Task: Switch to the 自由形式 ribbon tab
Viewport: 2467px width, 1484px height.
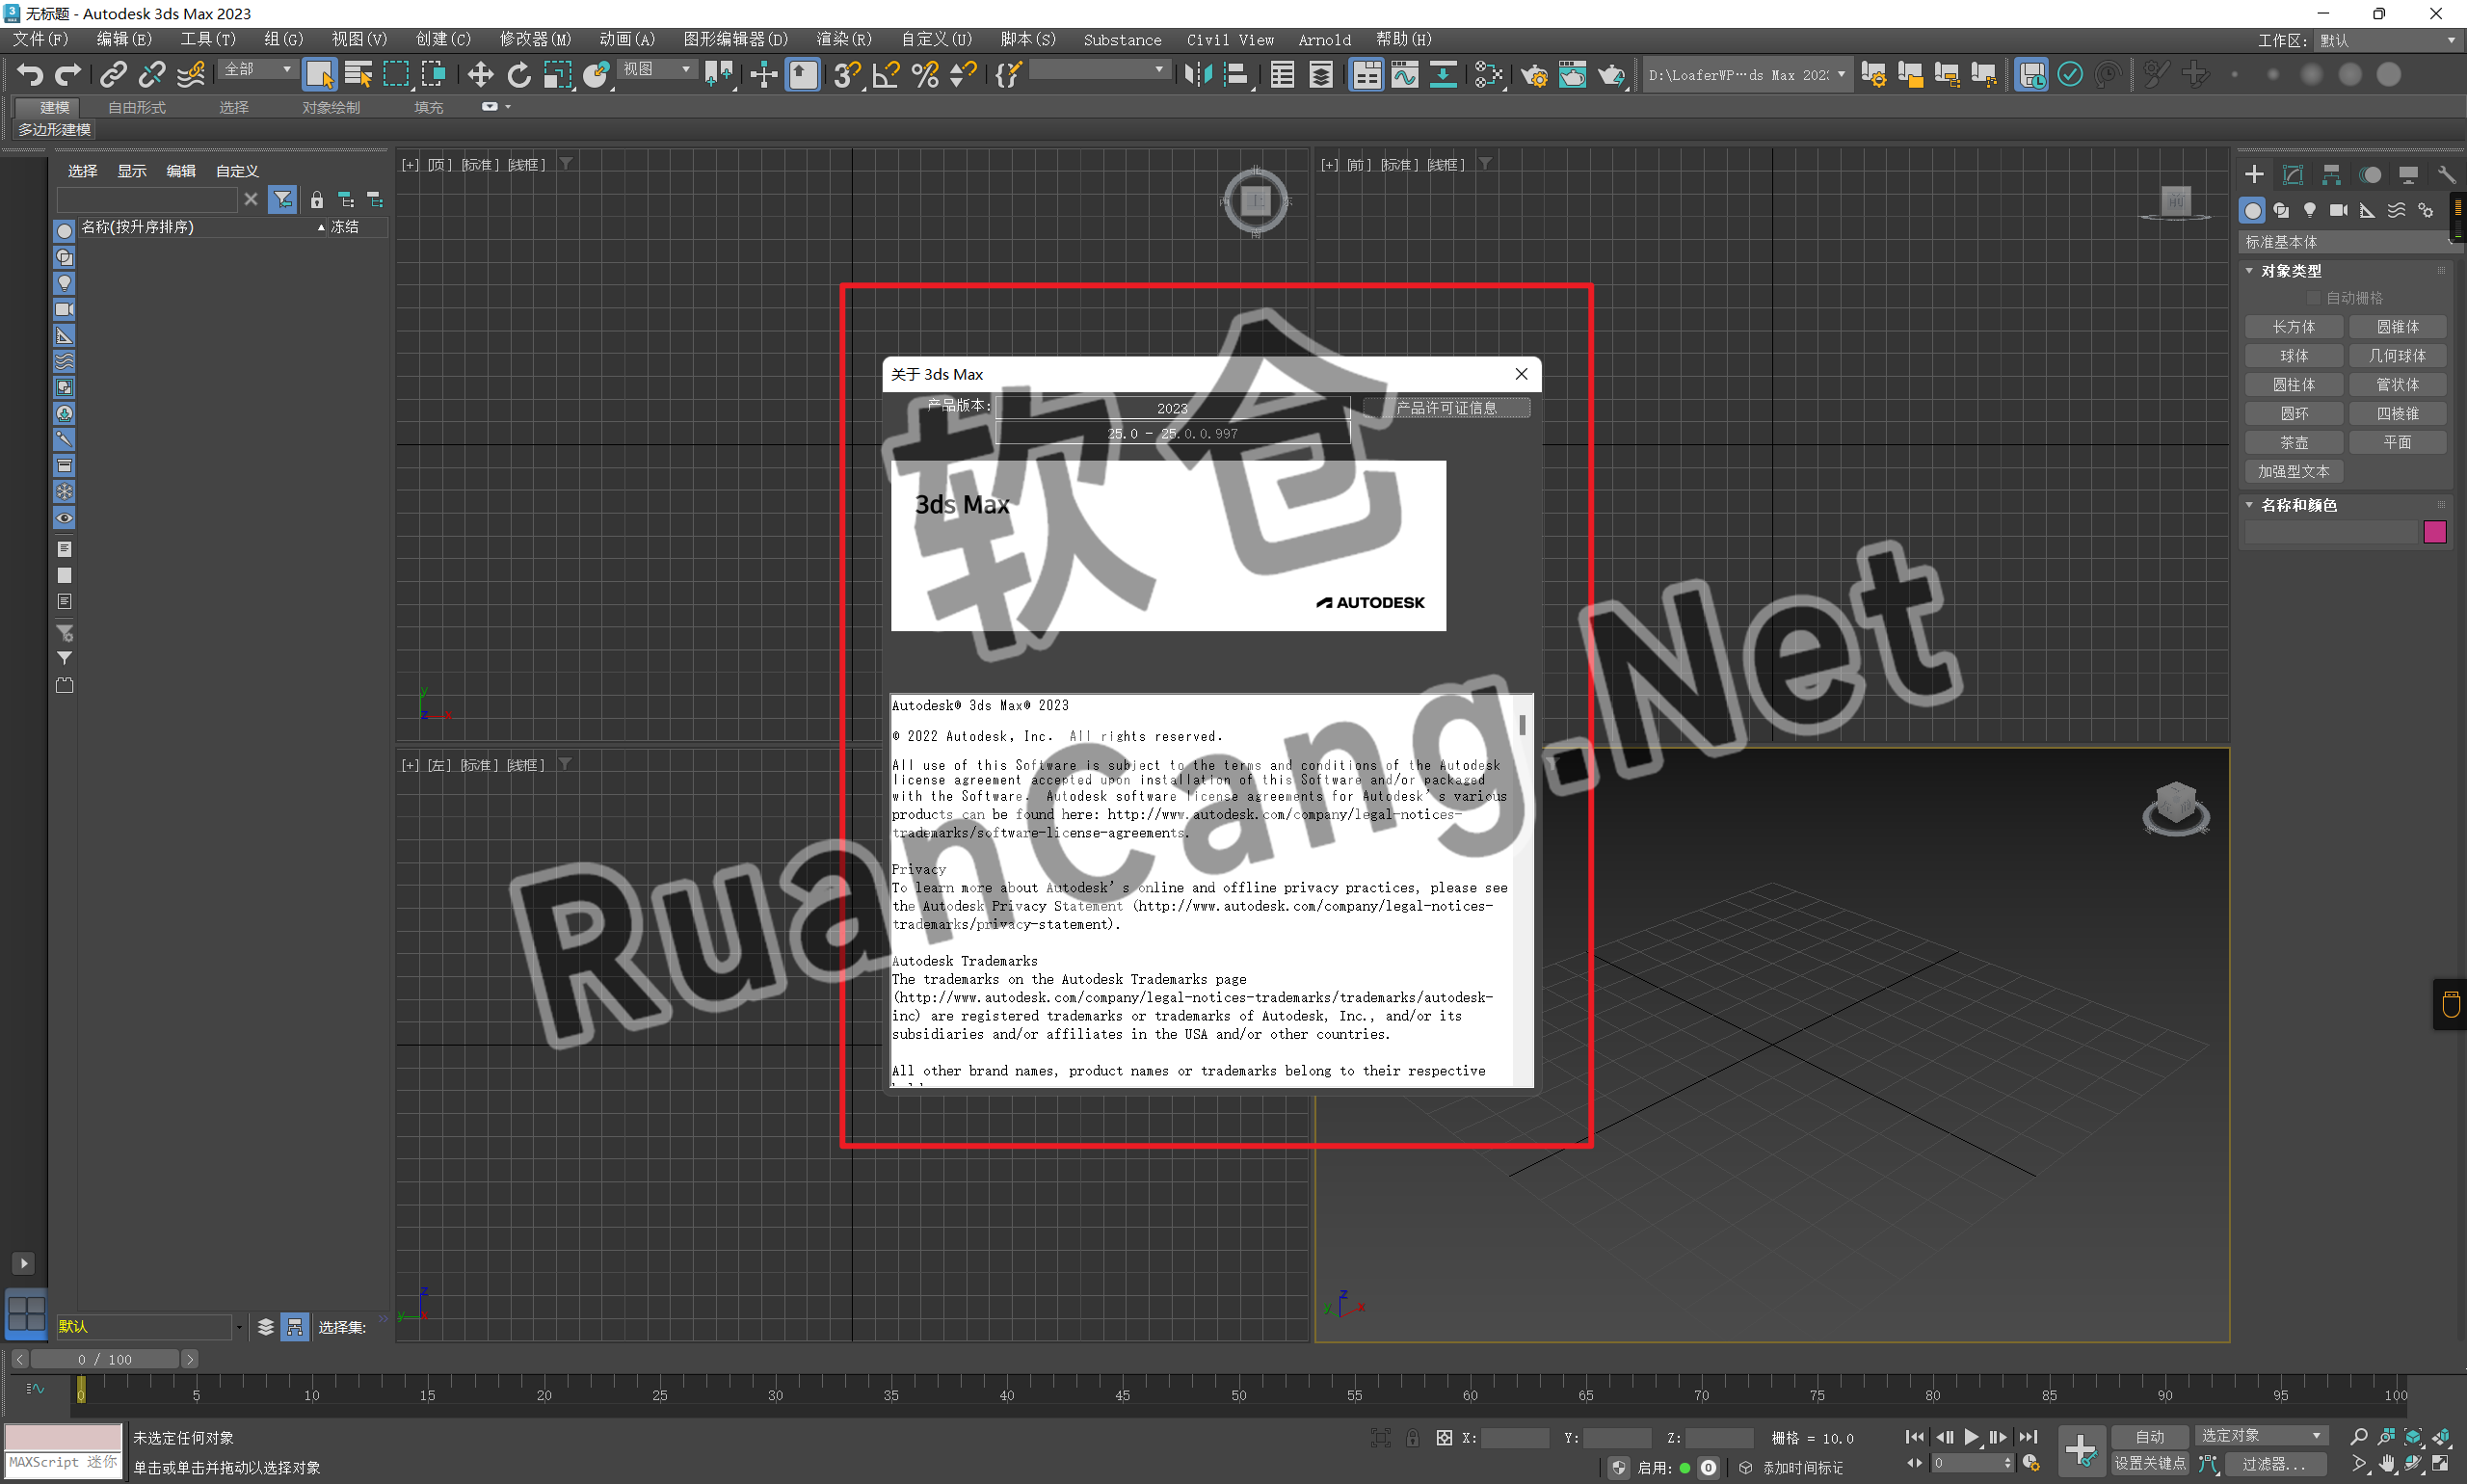Action: click(137, 107)
